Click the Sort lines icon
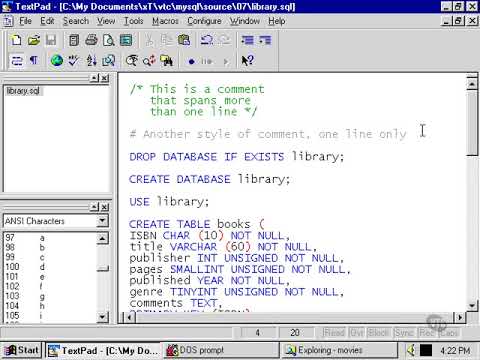Screen dimensions: 480x360 point(91,61)
